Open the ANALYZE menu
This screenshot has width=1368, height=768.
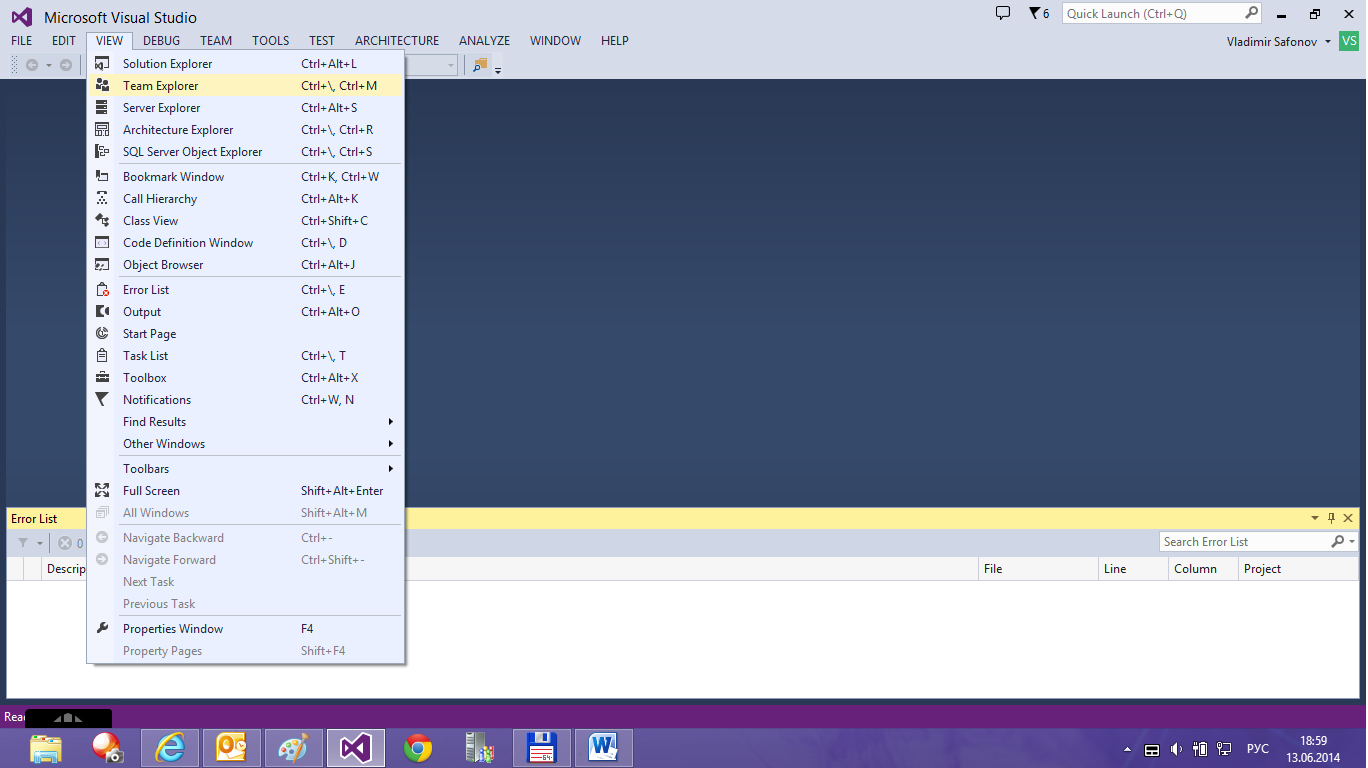point(484,41)
